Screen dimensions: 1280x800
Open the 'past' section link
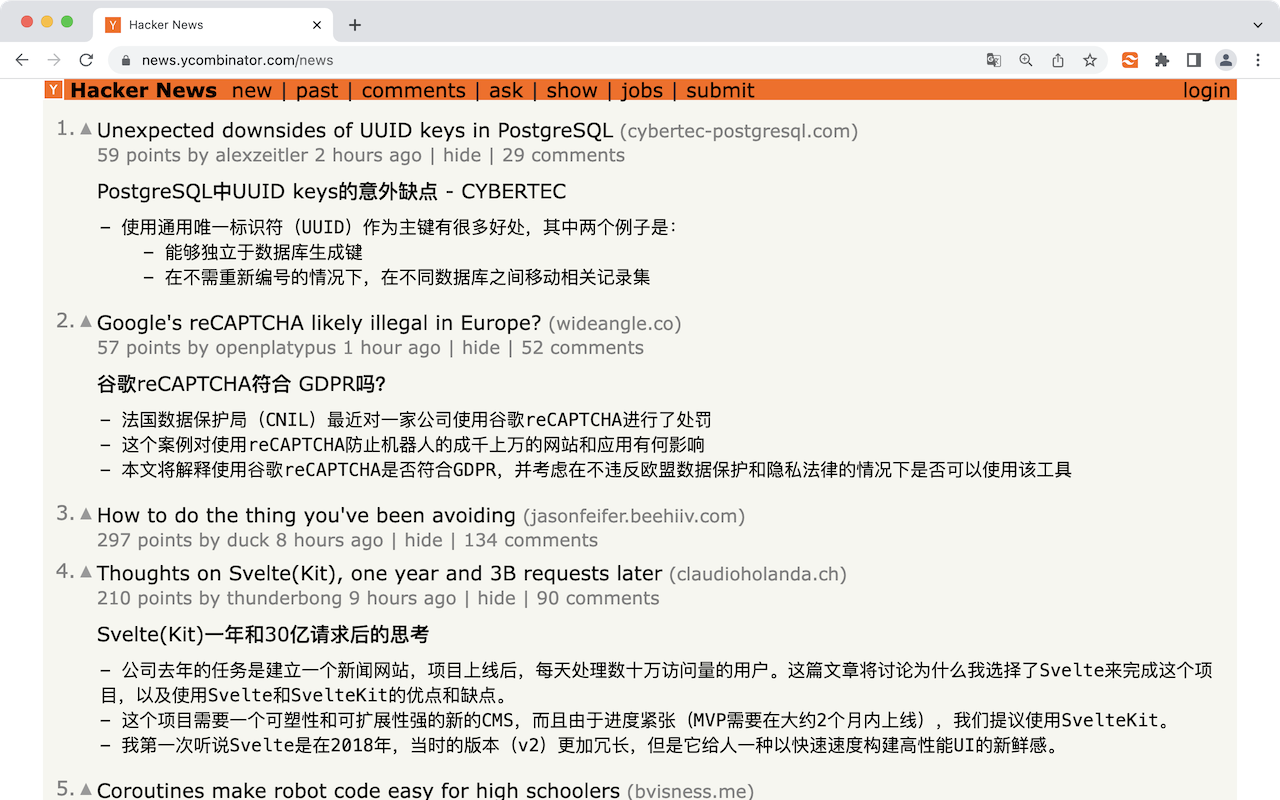pos(317,90)
